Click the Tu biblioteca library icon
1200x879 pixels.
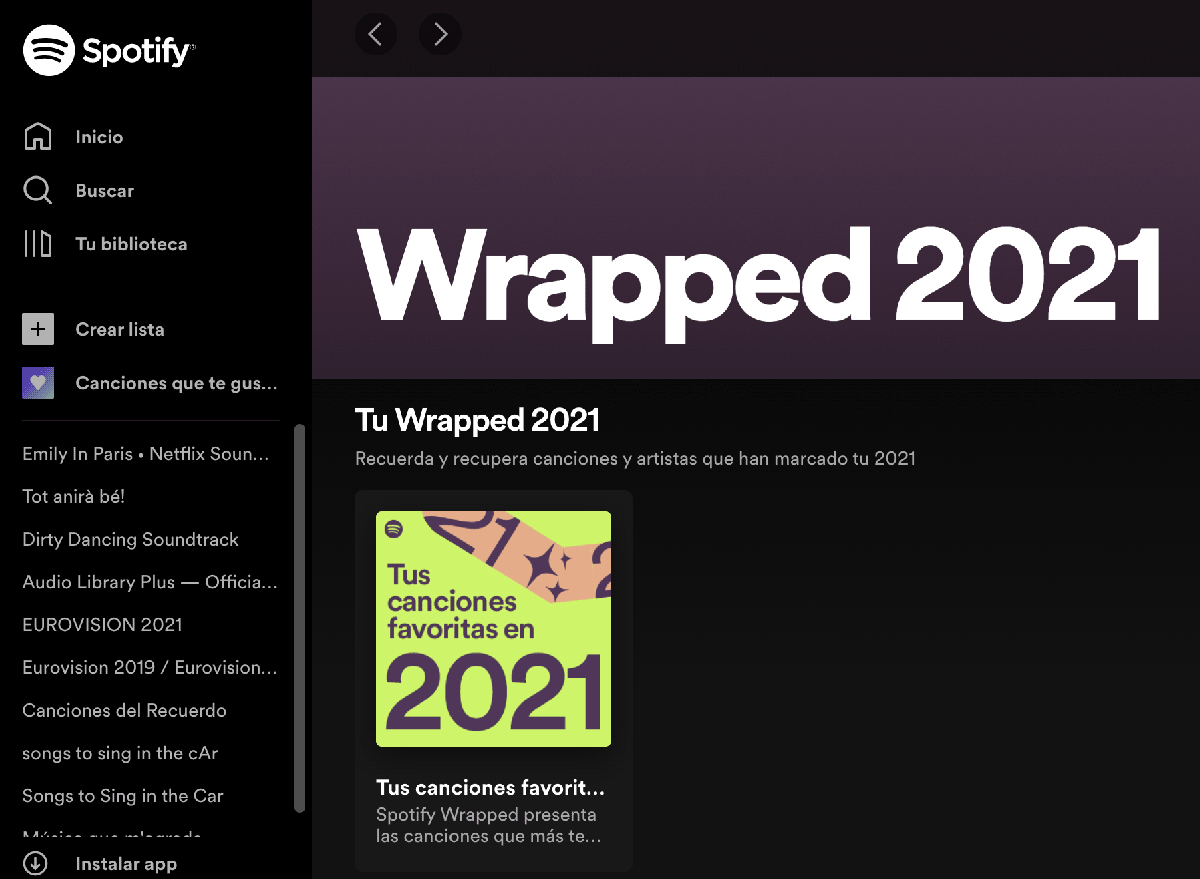point(38,244)
